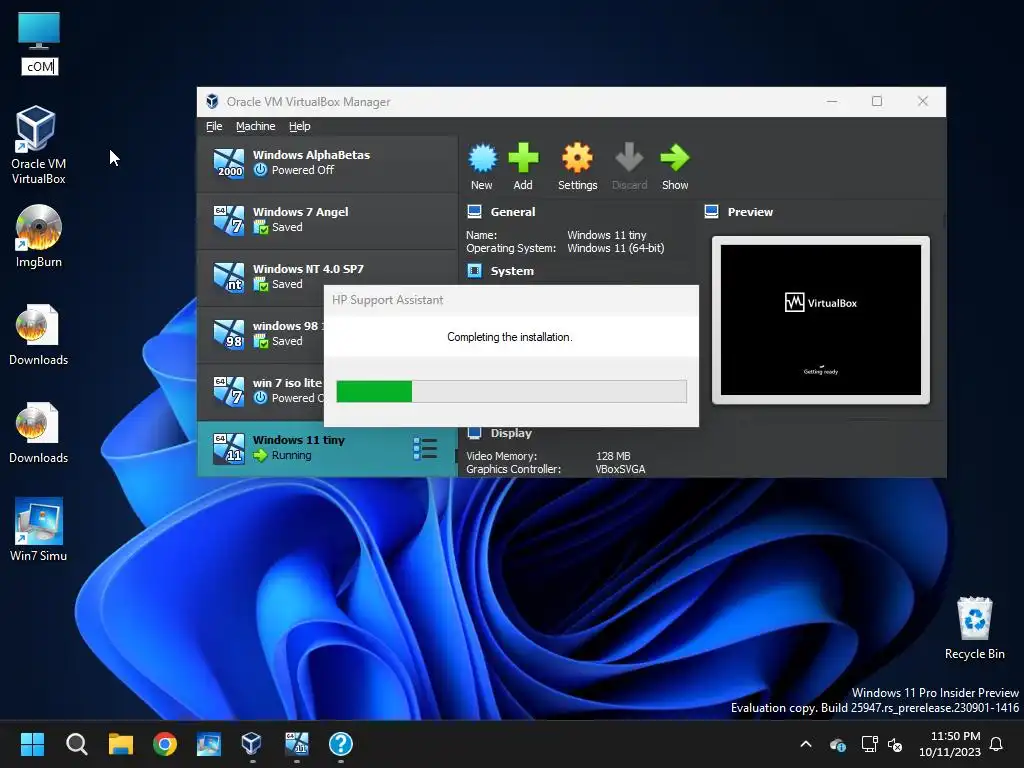Click the Preview section header icon
This screenshot has width=1024, height=768.
712,212
